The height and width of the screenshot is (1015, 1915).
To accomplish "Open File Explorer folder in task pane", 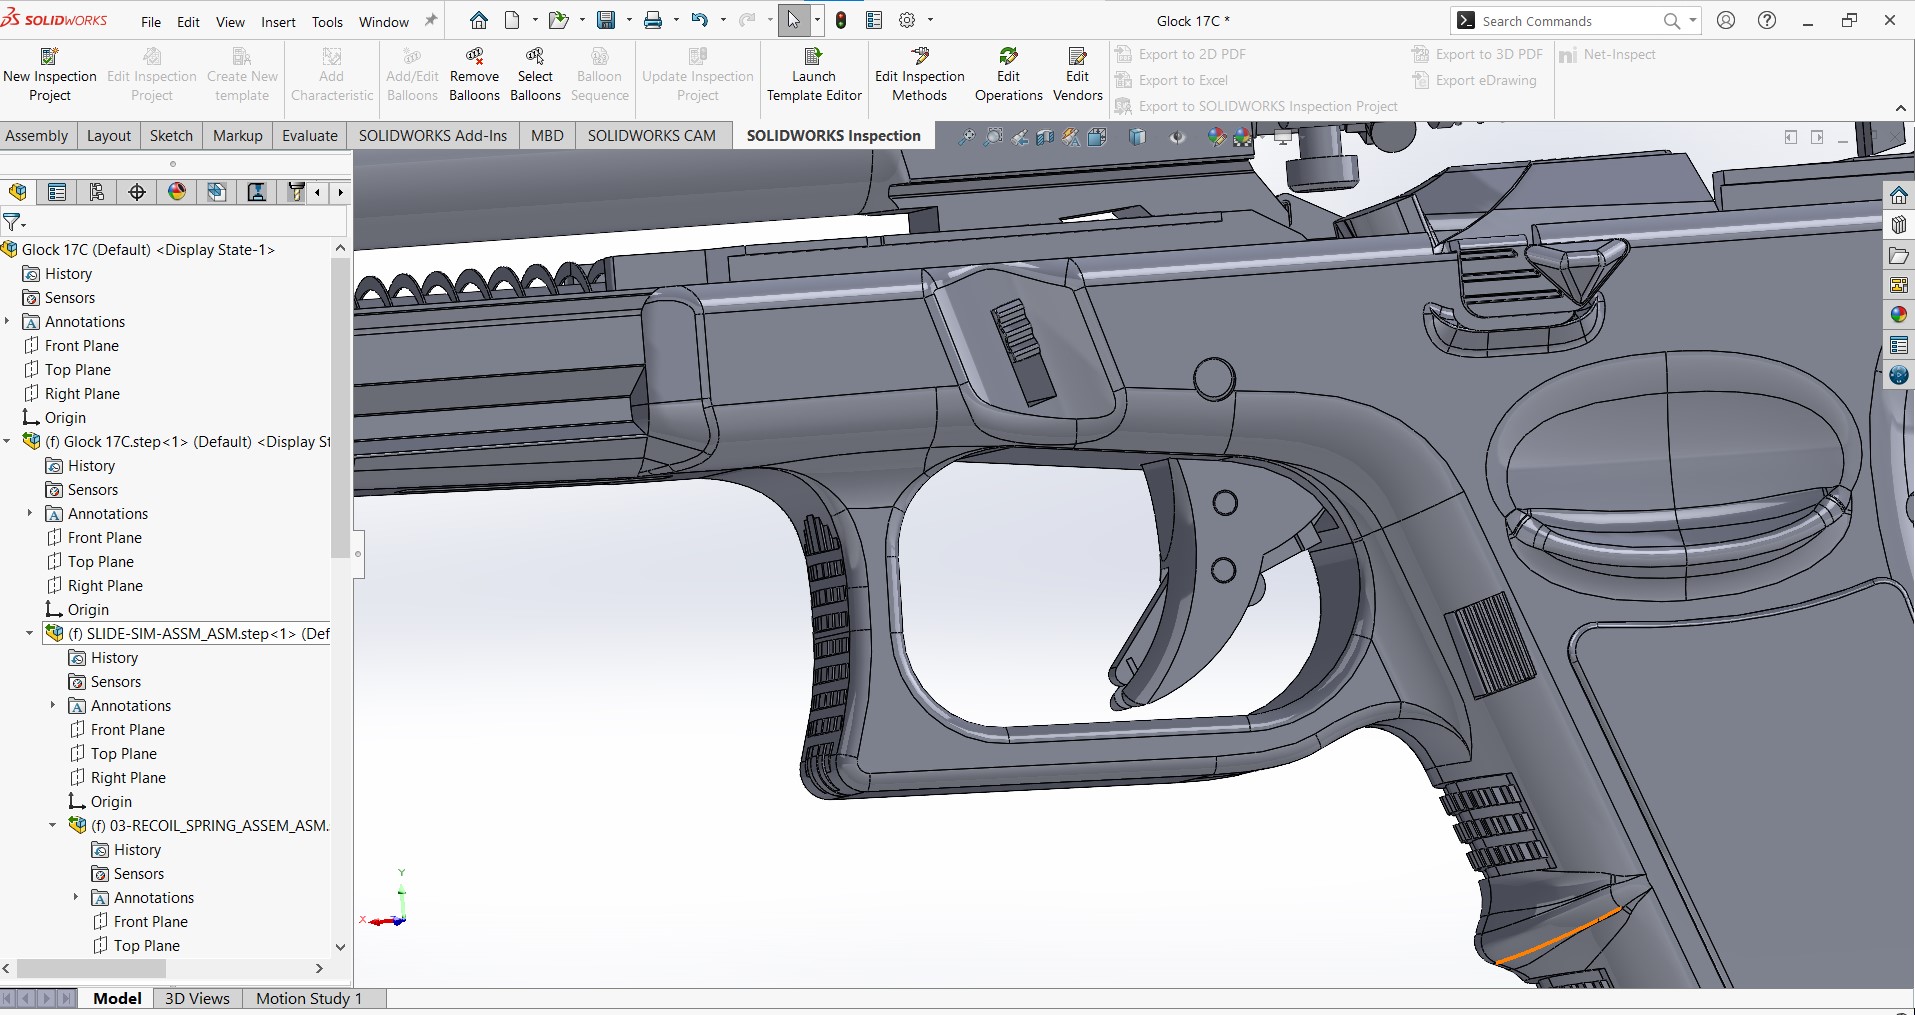I will pyautogui.click(x=1898, y=255).
